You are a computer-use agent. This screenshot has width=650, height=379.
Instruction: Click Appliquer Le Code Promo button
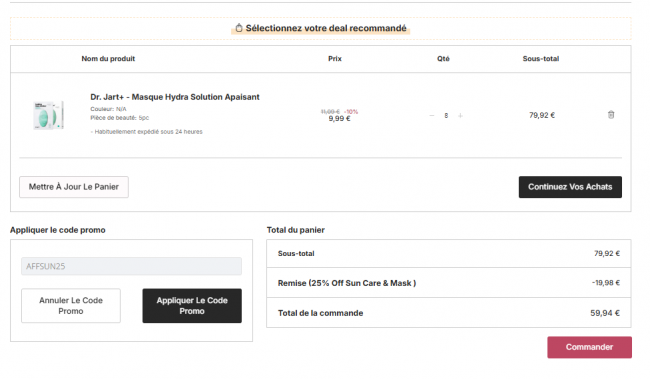click(x=192, y=306)
